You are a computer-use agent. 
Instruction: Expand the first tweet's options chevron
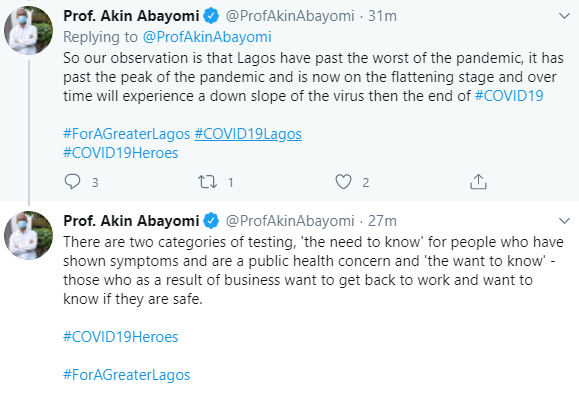click(x=564, y=16)
